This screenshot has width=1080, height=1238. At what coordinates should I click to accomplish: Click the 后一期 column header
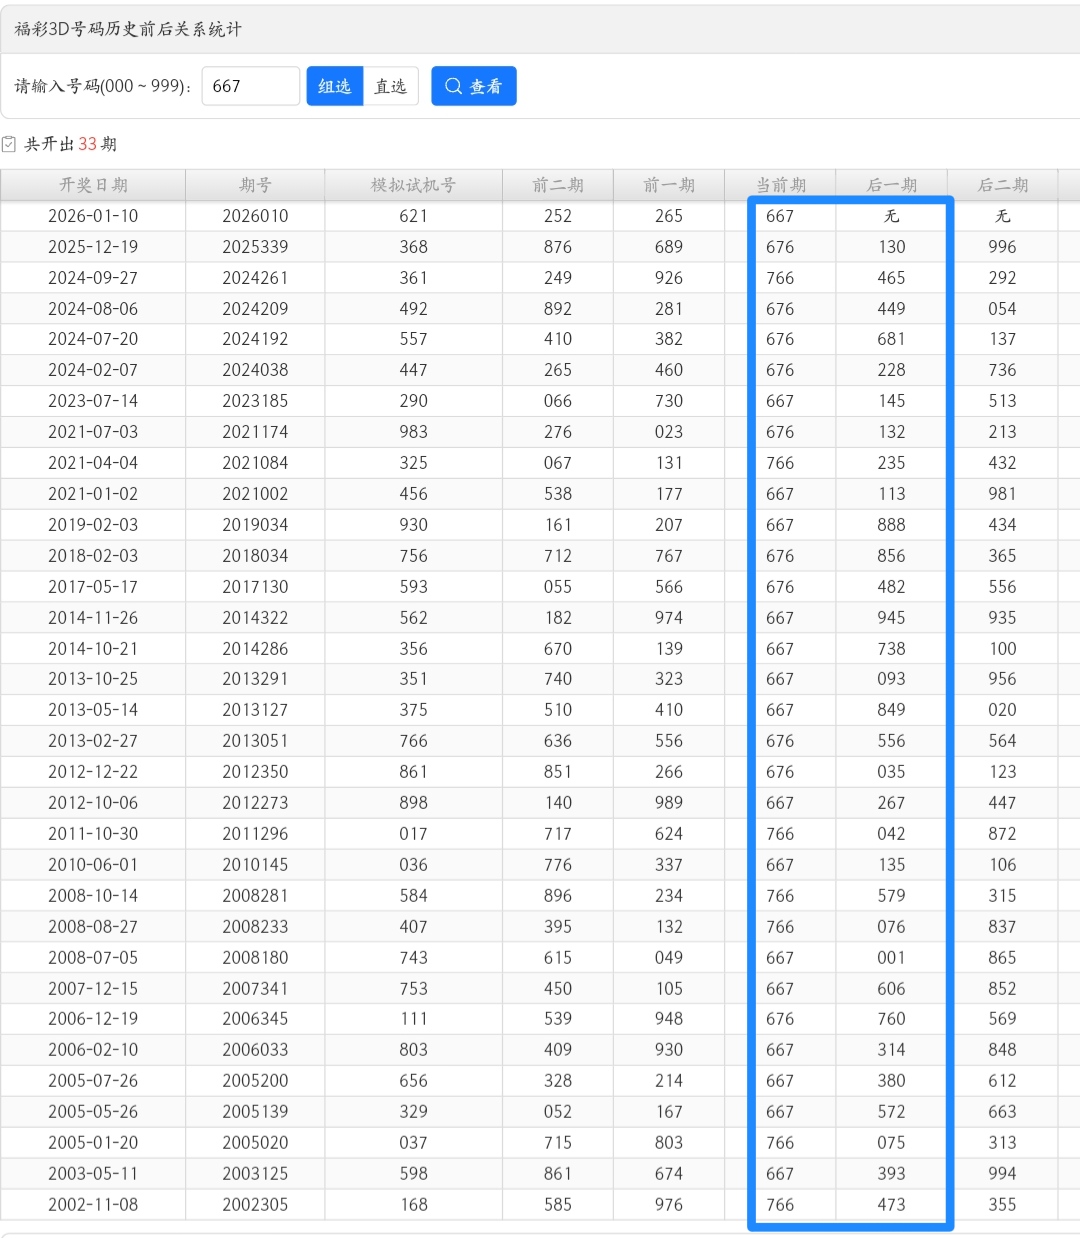click(891, 185)
